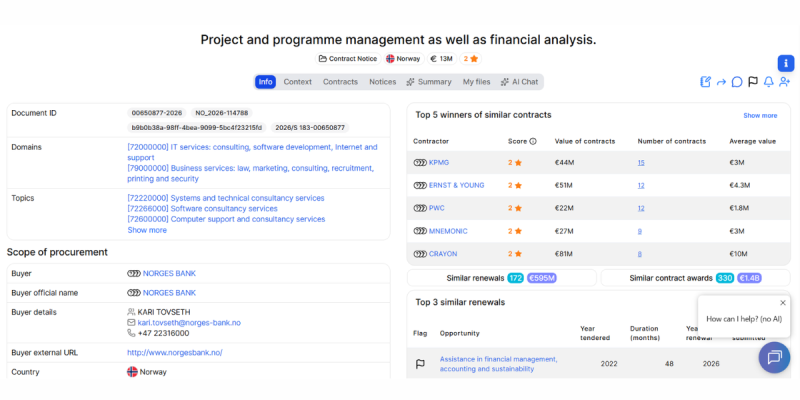Click Show more in Top 5 winners
Screen dimensions: 800x400
coord(760,115)
